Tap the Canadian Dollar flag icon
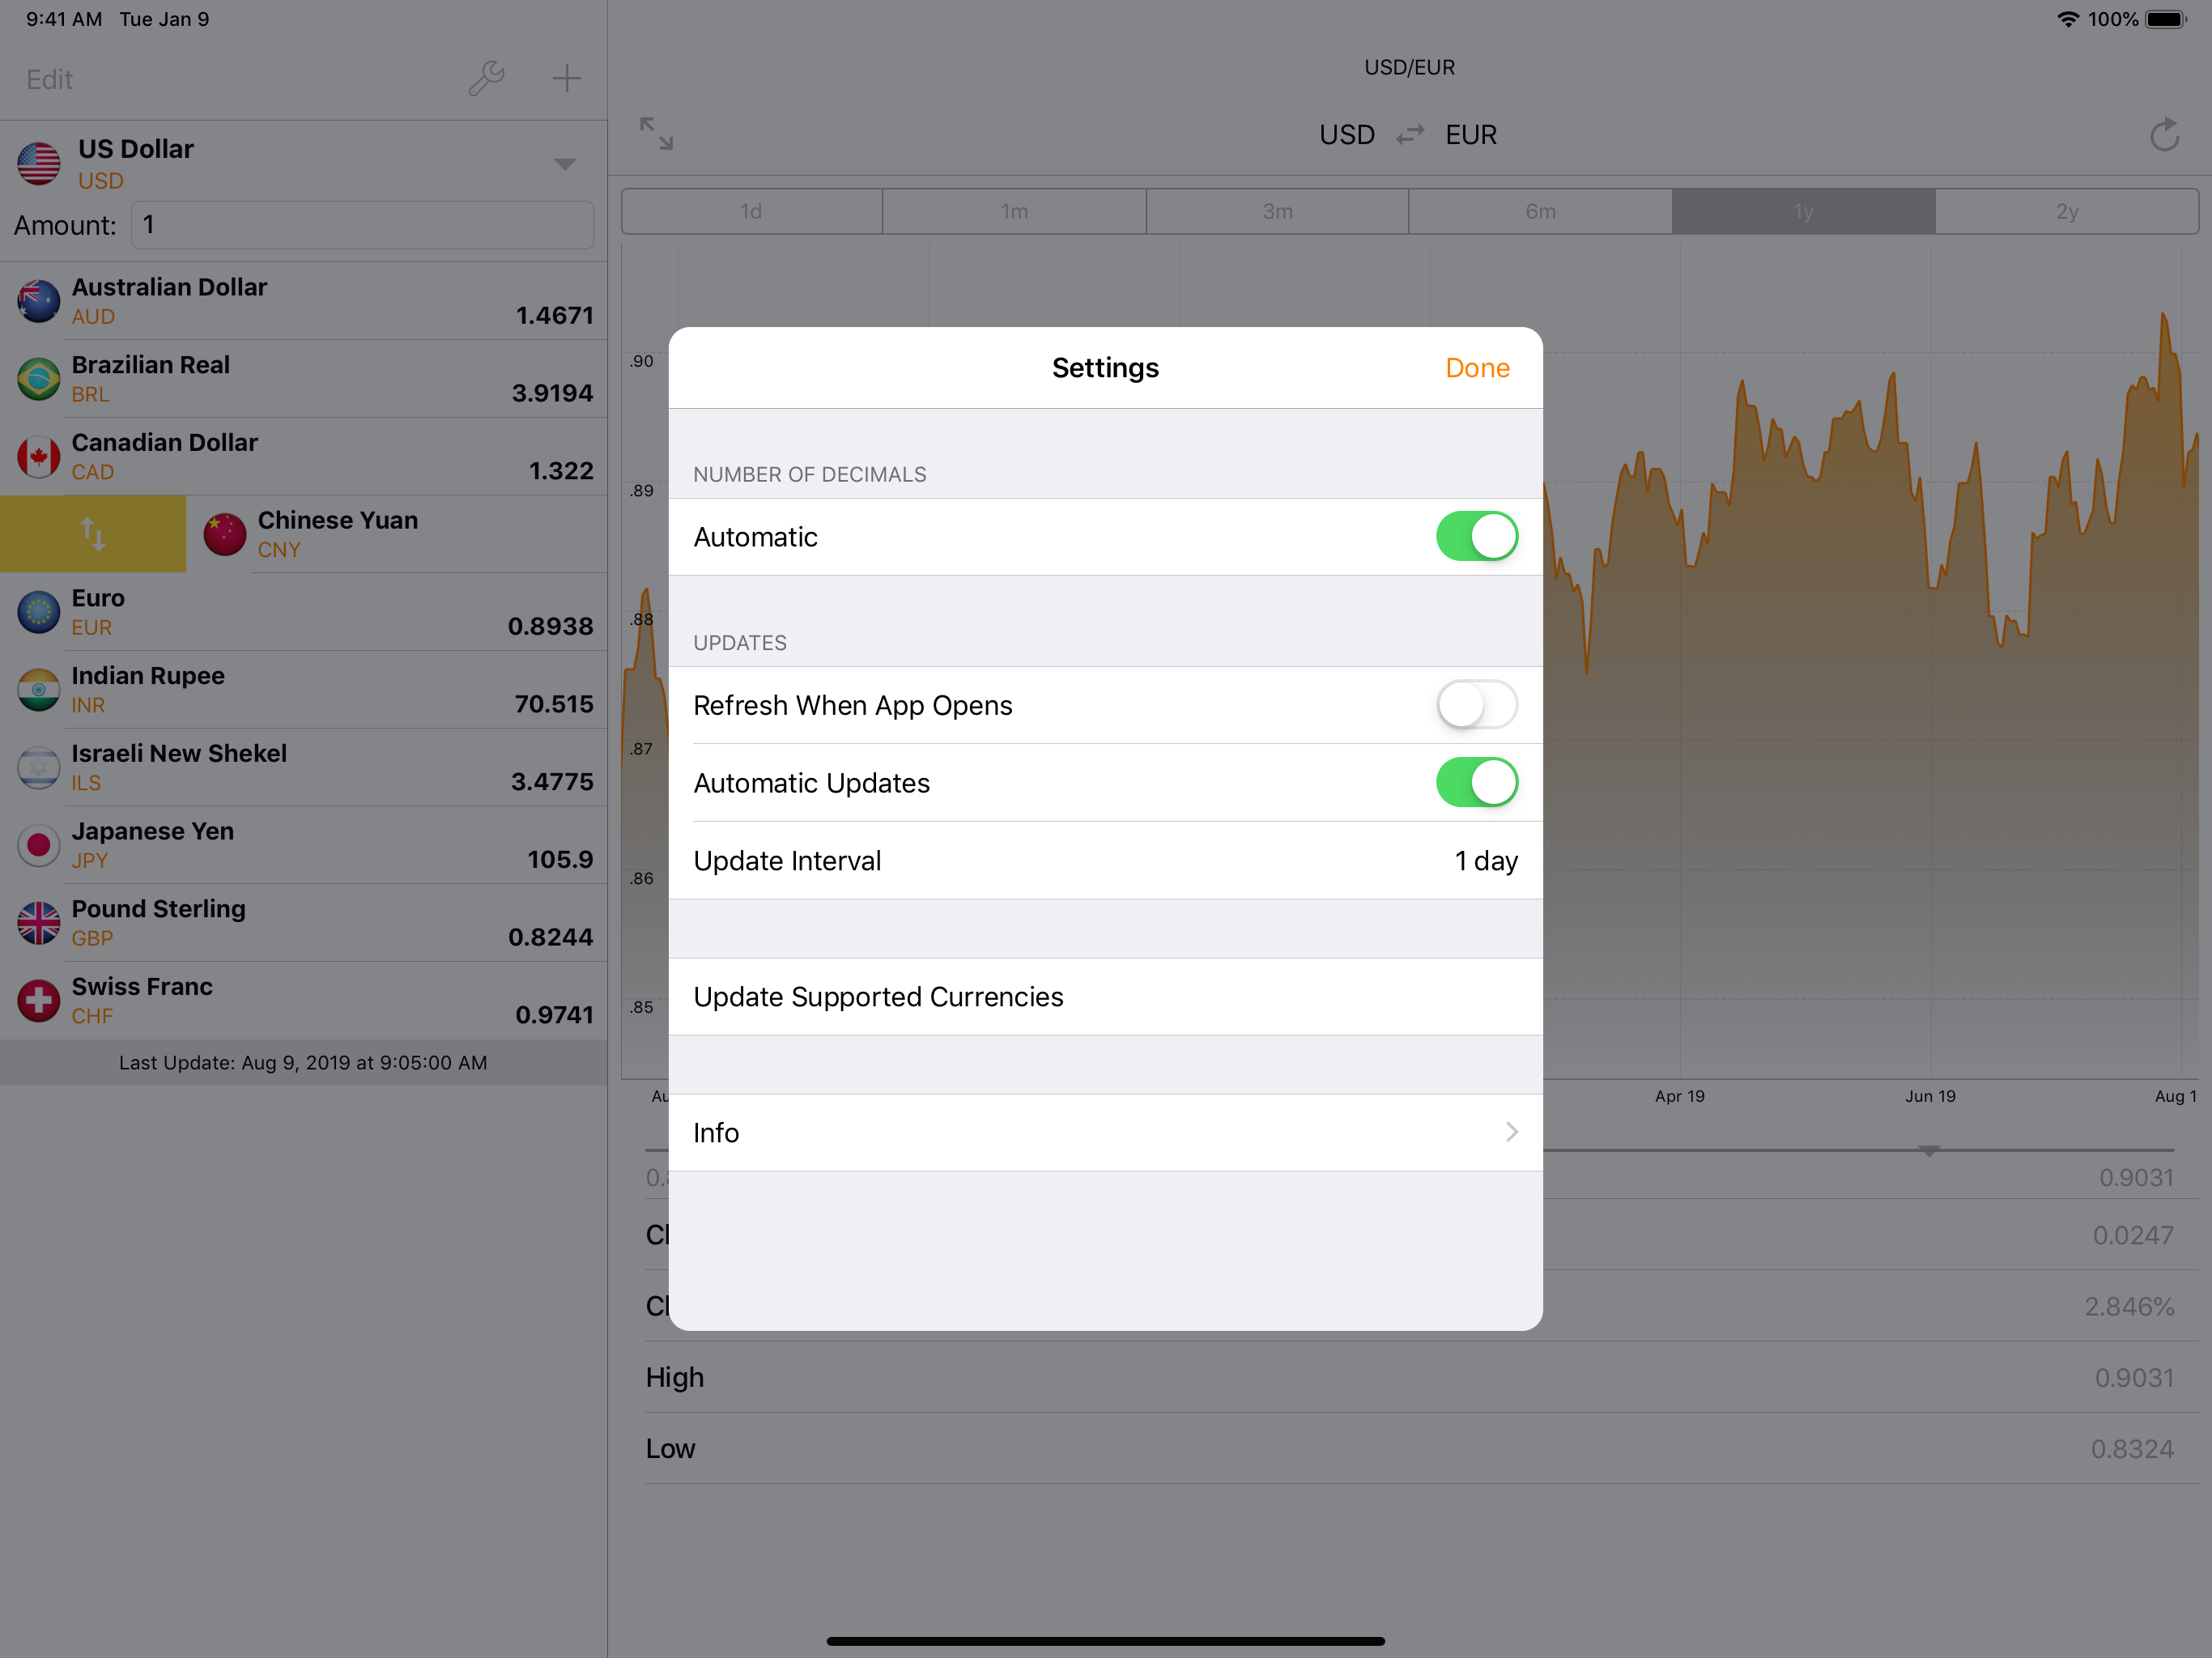The width and height of the screenshot is (2212, 1658). coord(39,457)
